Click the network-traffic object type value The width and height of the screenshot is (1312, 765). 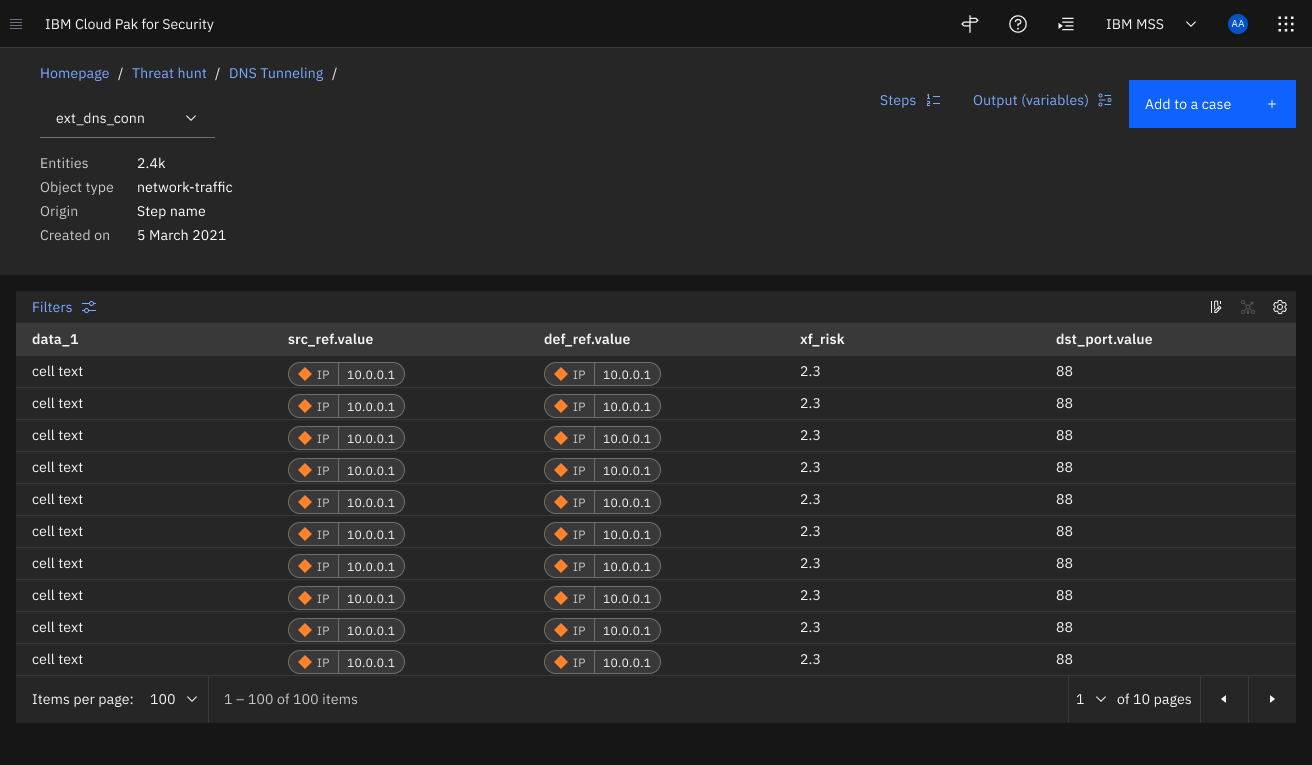point(185,187)
